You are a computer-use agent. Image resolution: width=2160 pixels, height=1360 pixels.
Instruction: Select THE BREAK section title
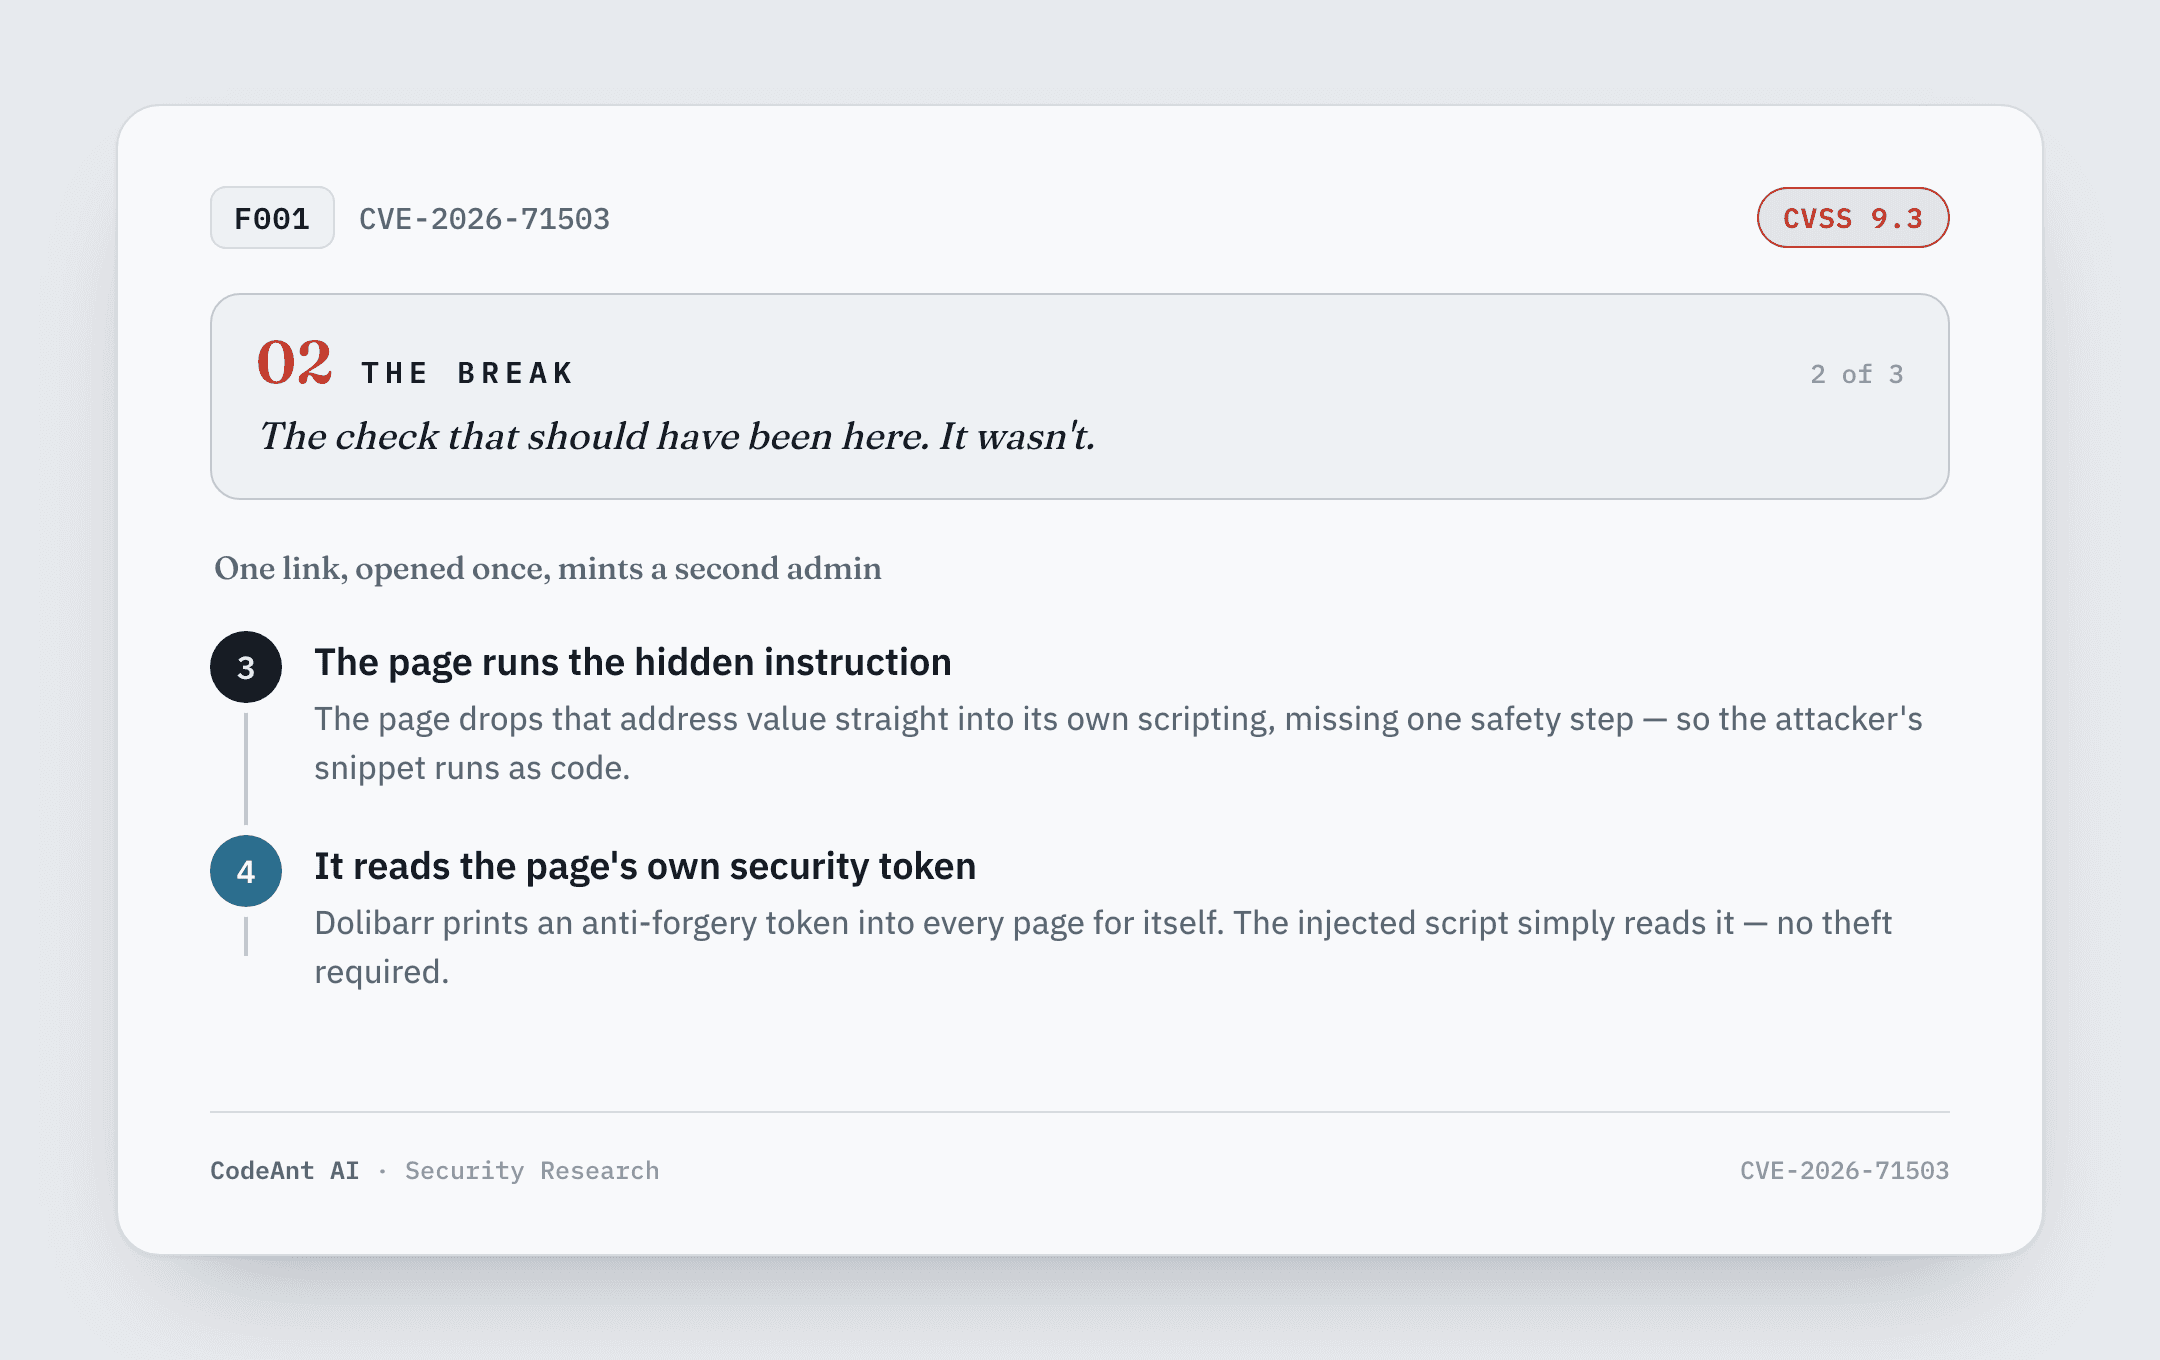pyautogui.click(x=467, y=373)
